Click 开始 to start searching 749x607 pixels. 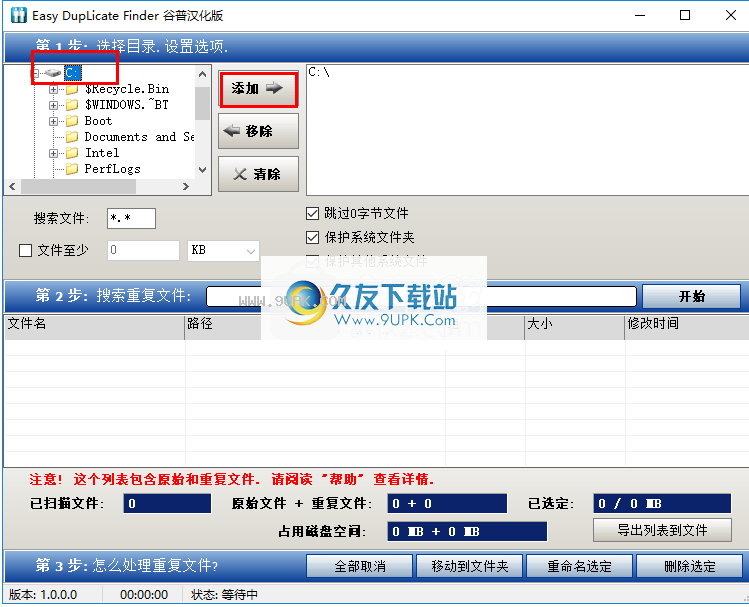[692, 297]
